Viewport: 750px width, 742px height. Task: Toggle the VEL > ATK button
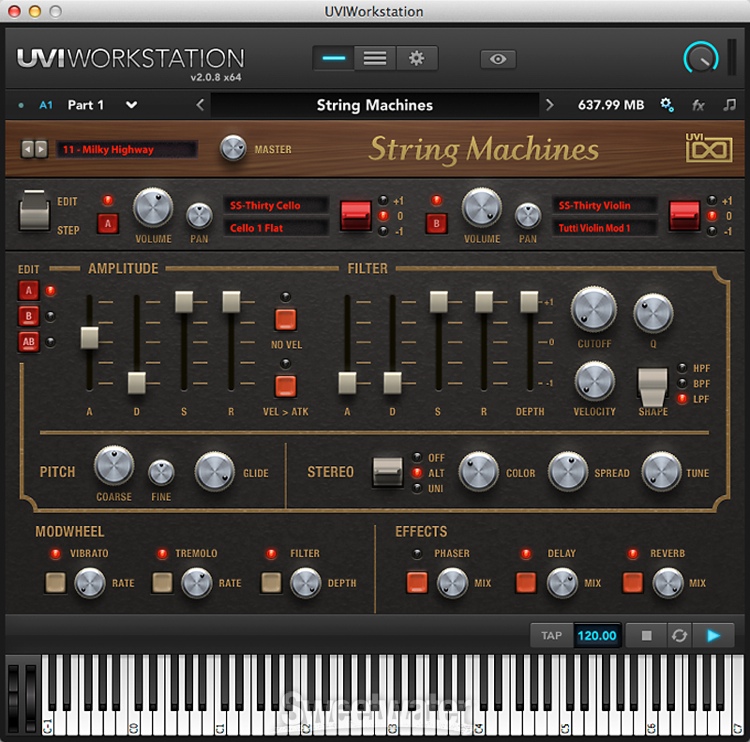(x=286, y=386)
